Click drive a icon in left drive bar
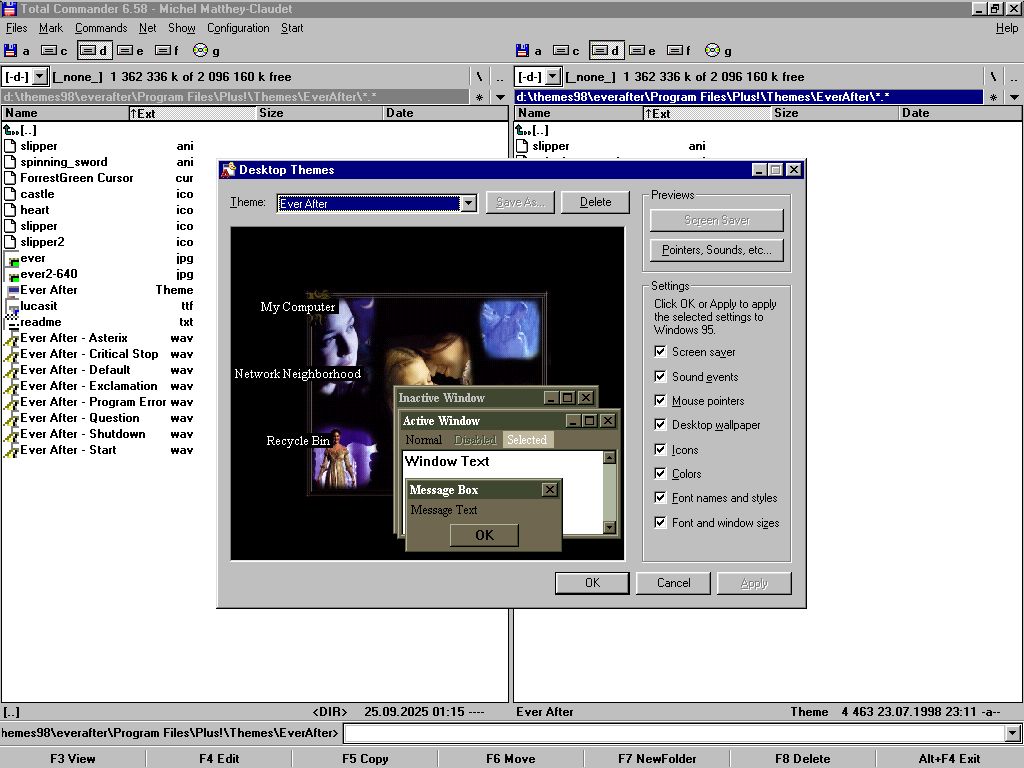The image size is (1024, 768). pyautogui.click(x=11, y=51)
